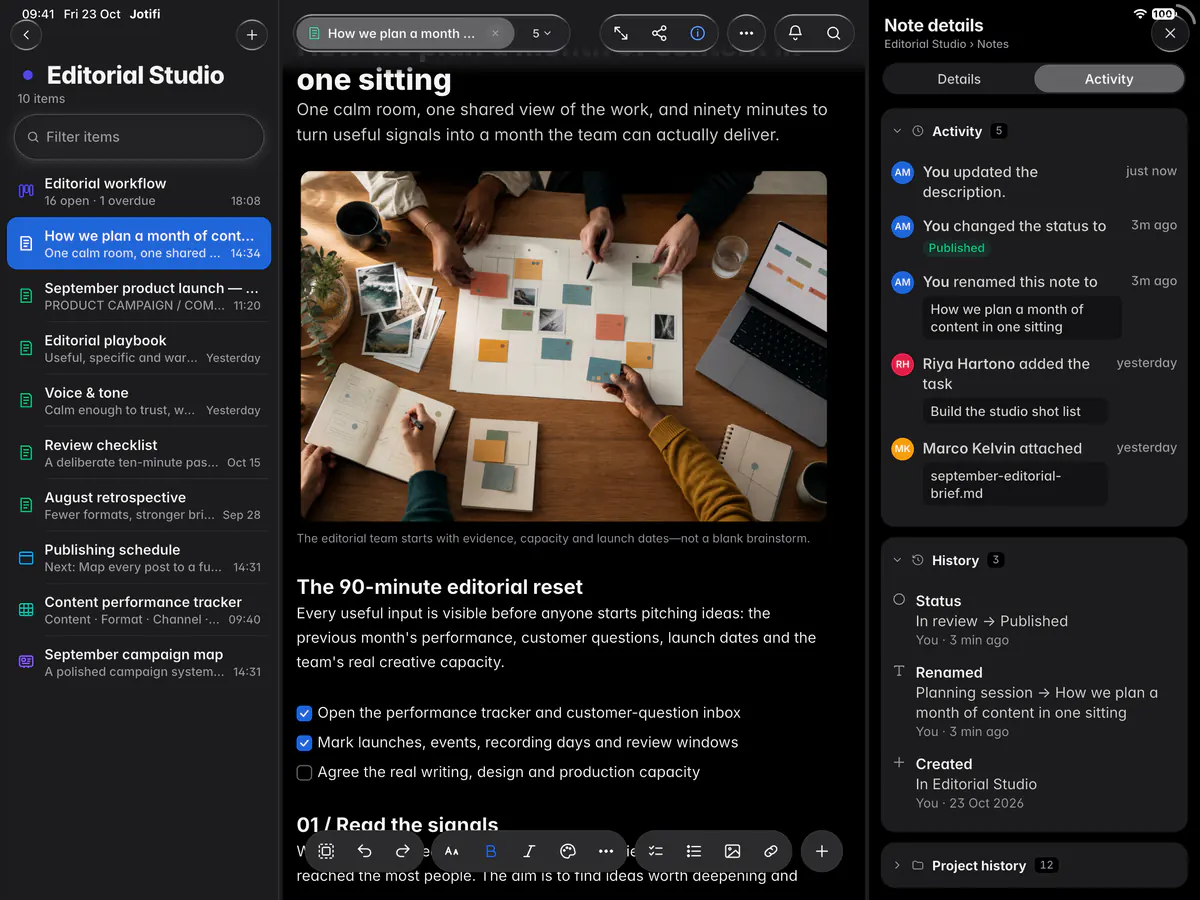Image resolution: width=1200 pixels, height=900 pixels.
Task: Click the Editorial workflow board icon
Action: click(x=26, y=192)
